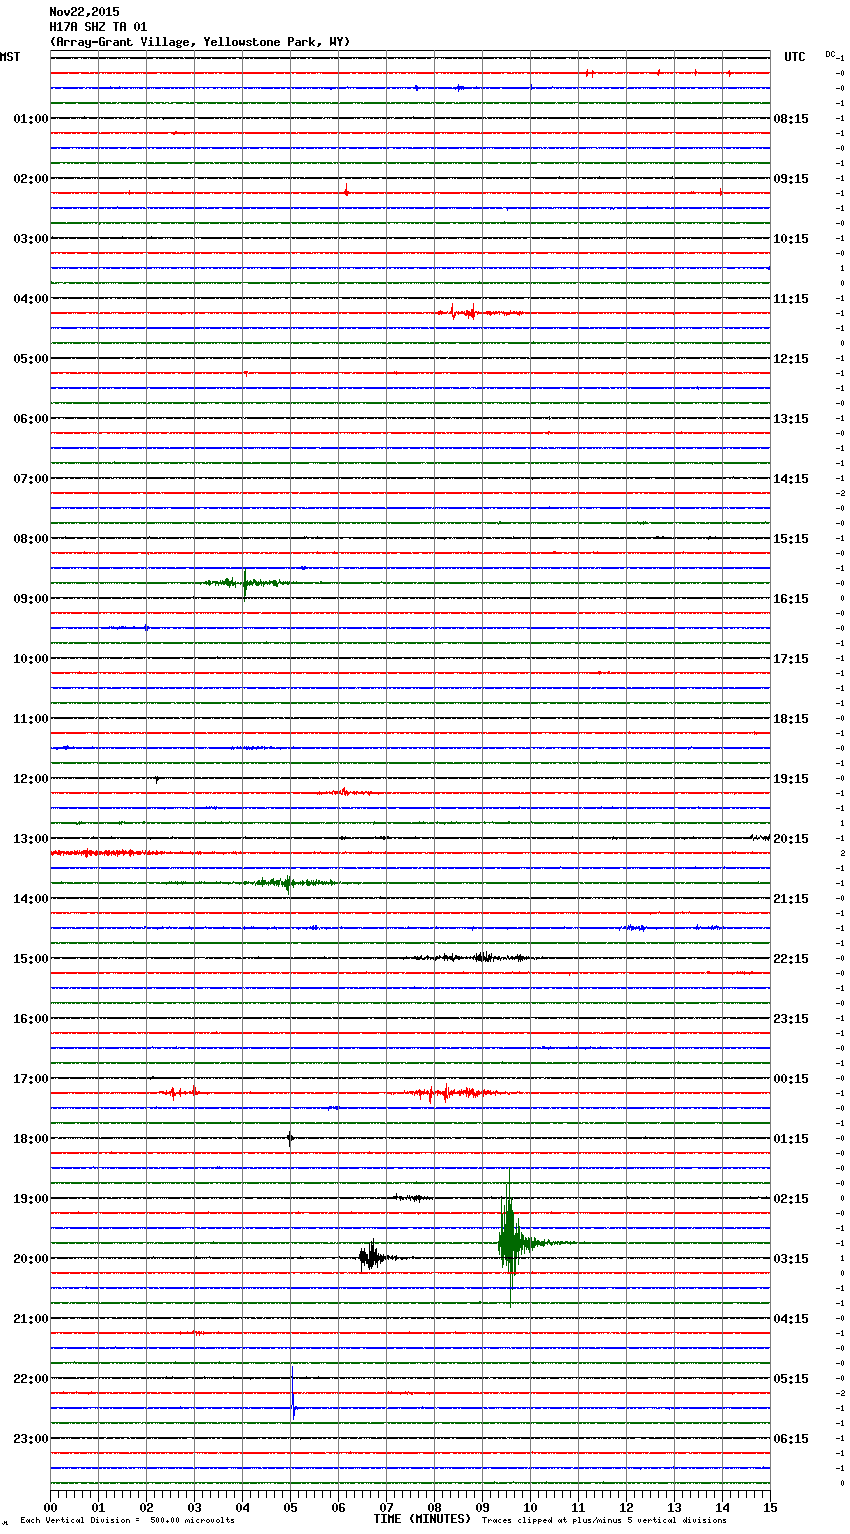Select the 01:00 MST time label
The width and height of the screenshot is (850, 1534).
click(30, 119)
